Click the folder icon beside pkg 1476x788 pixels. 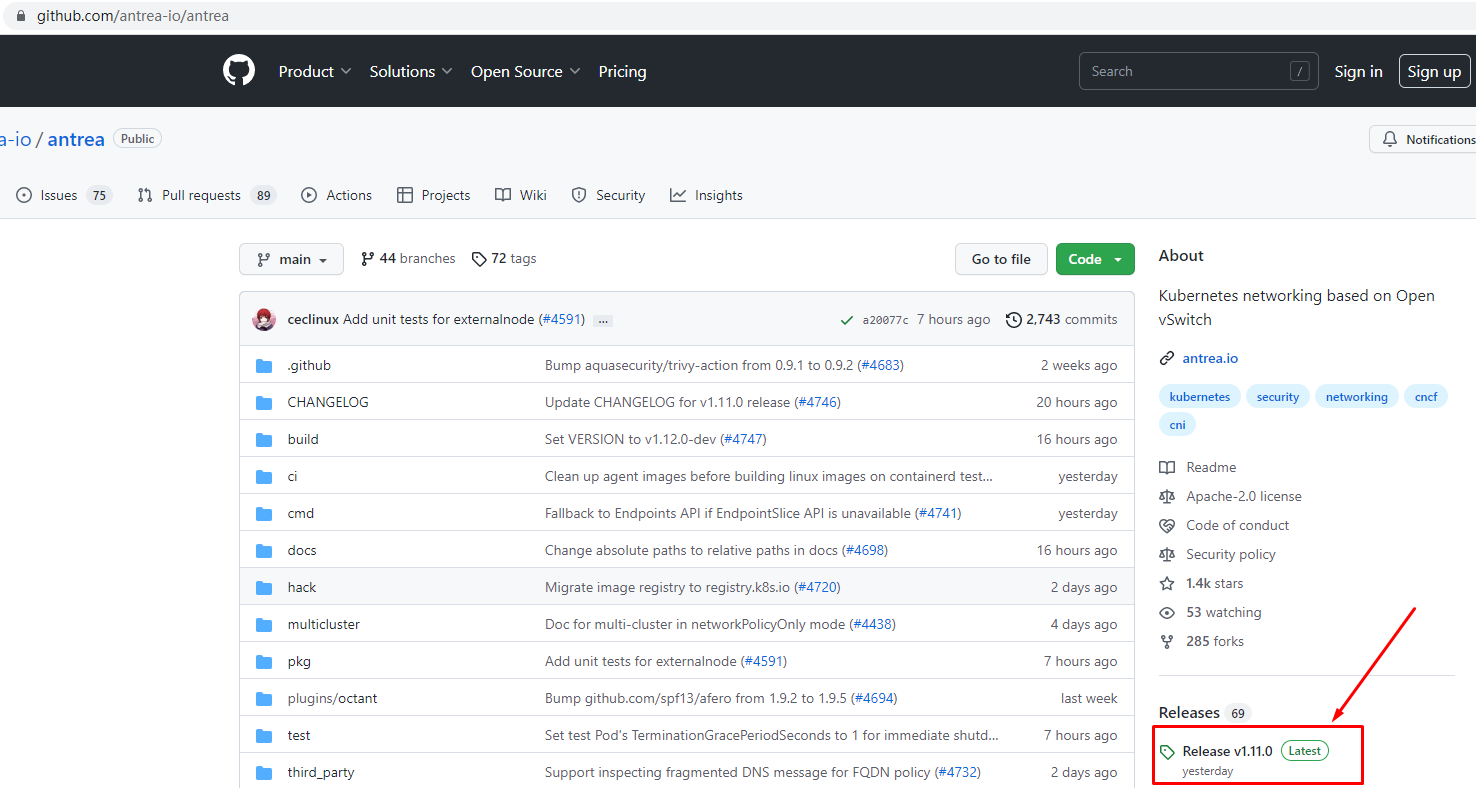point(264,662)
